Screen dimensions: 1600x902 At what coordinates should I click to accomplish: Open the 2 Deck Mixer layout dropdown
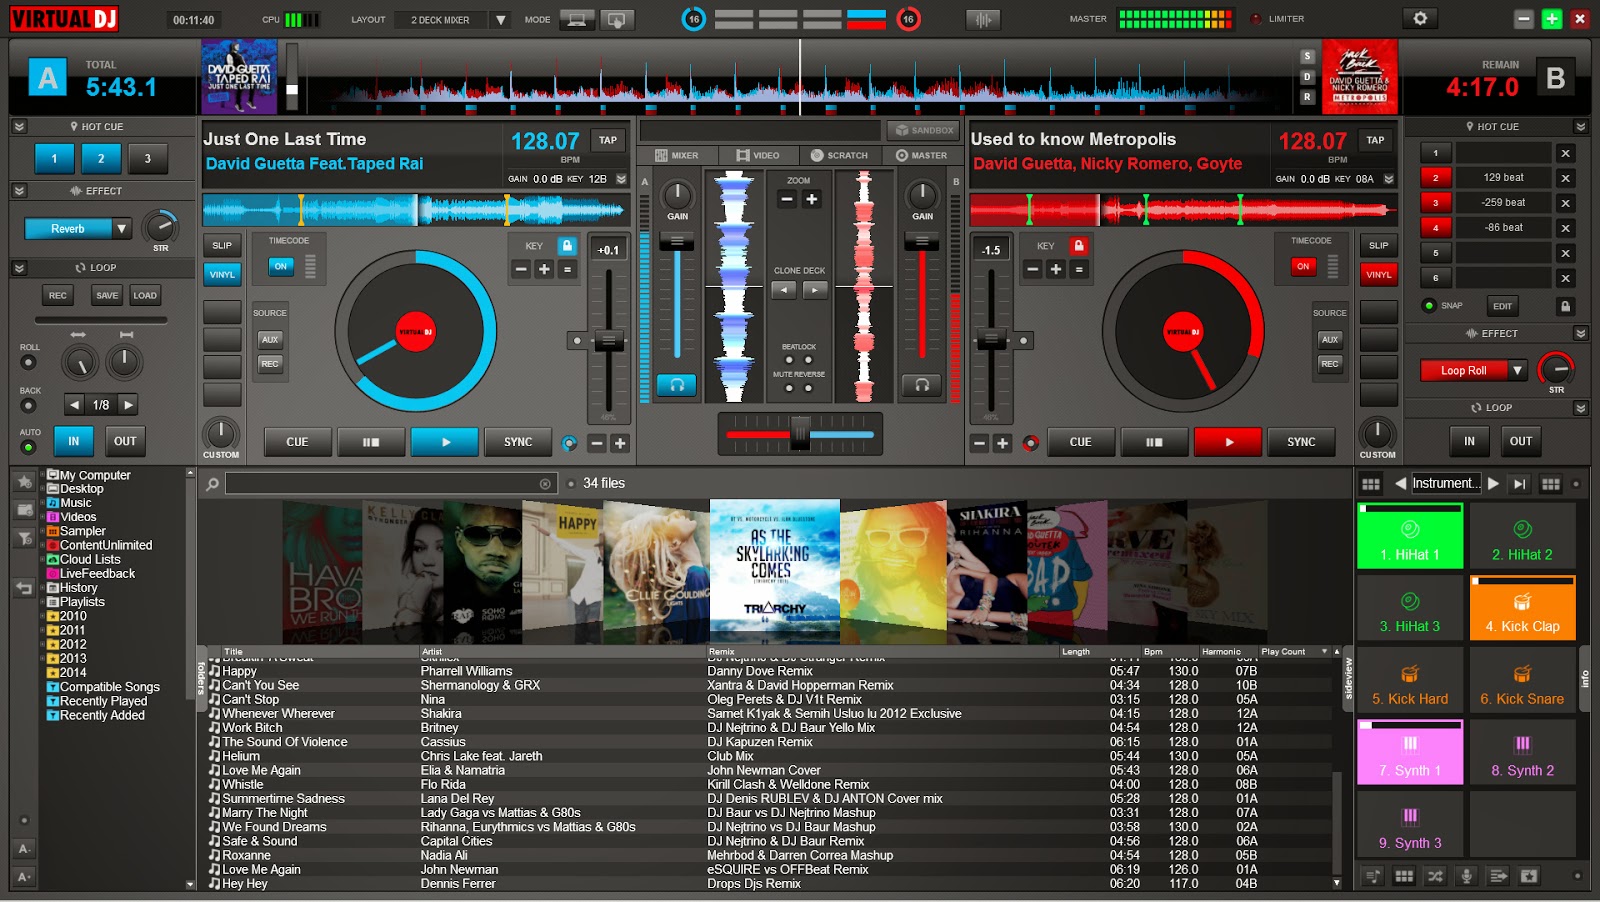(x=500, y=20)
